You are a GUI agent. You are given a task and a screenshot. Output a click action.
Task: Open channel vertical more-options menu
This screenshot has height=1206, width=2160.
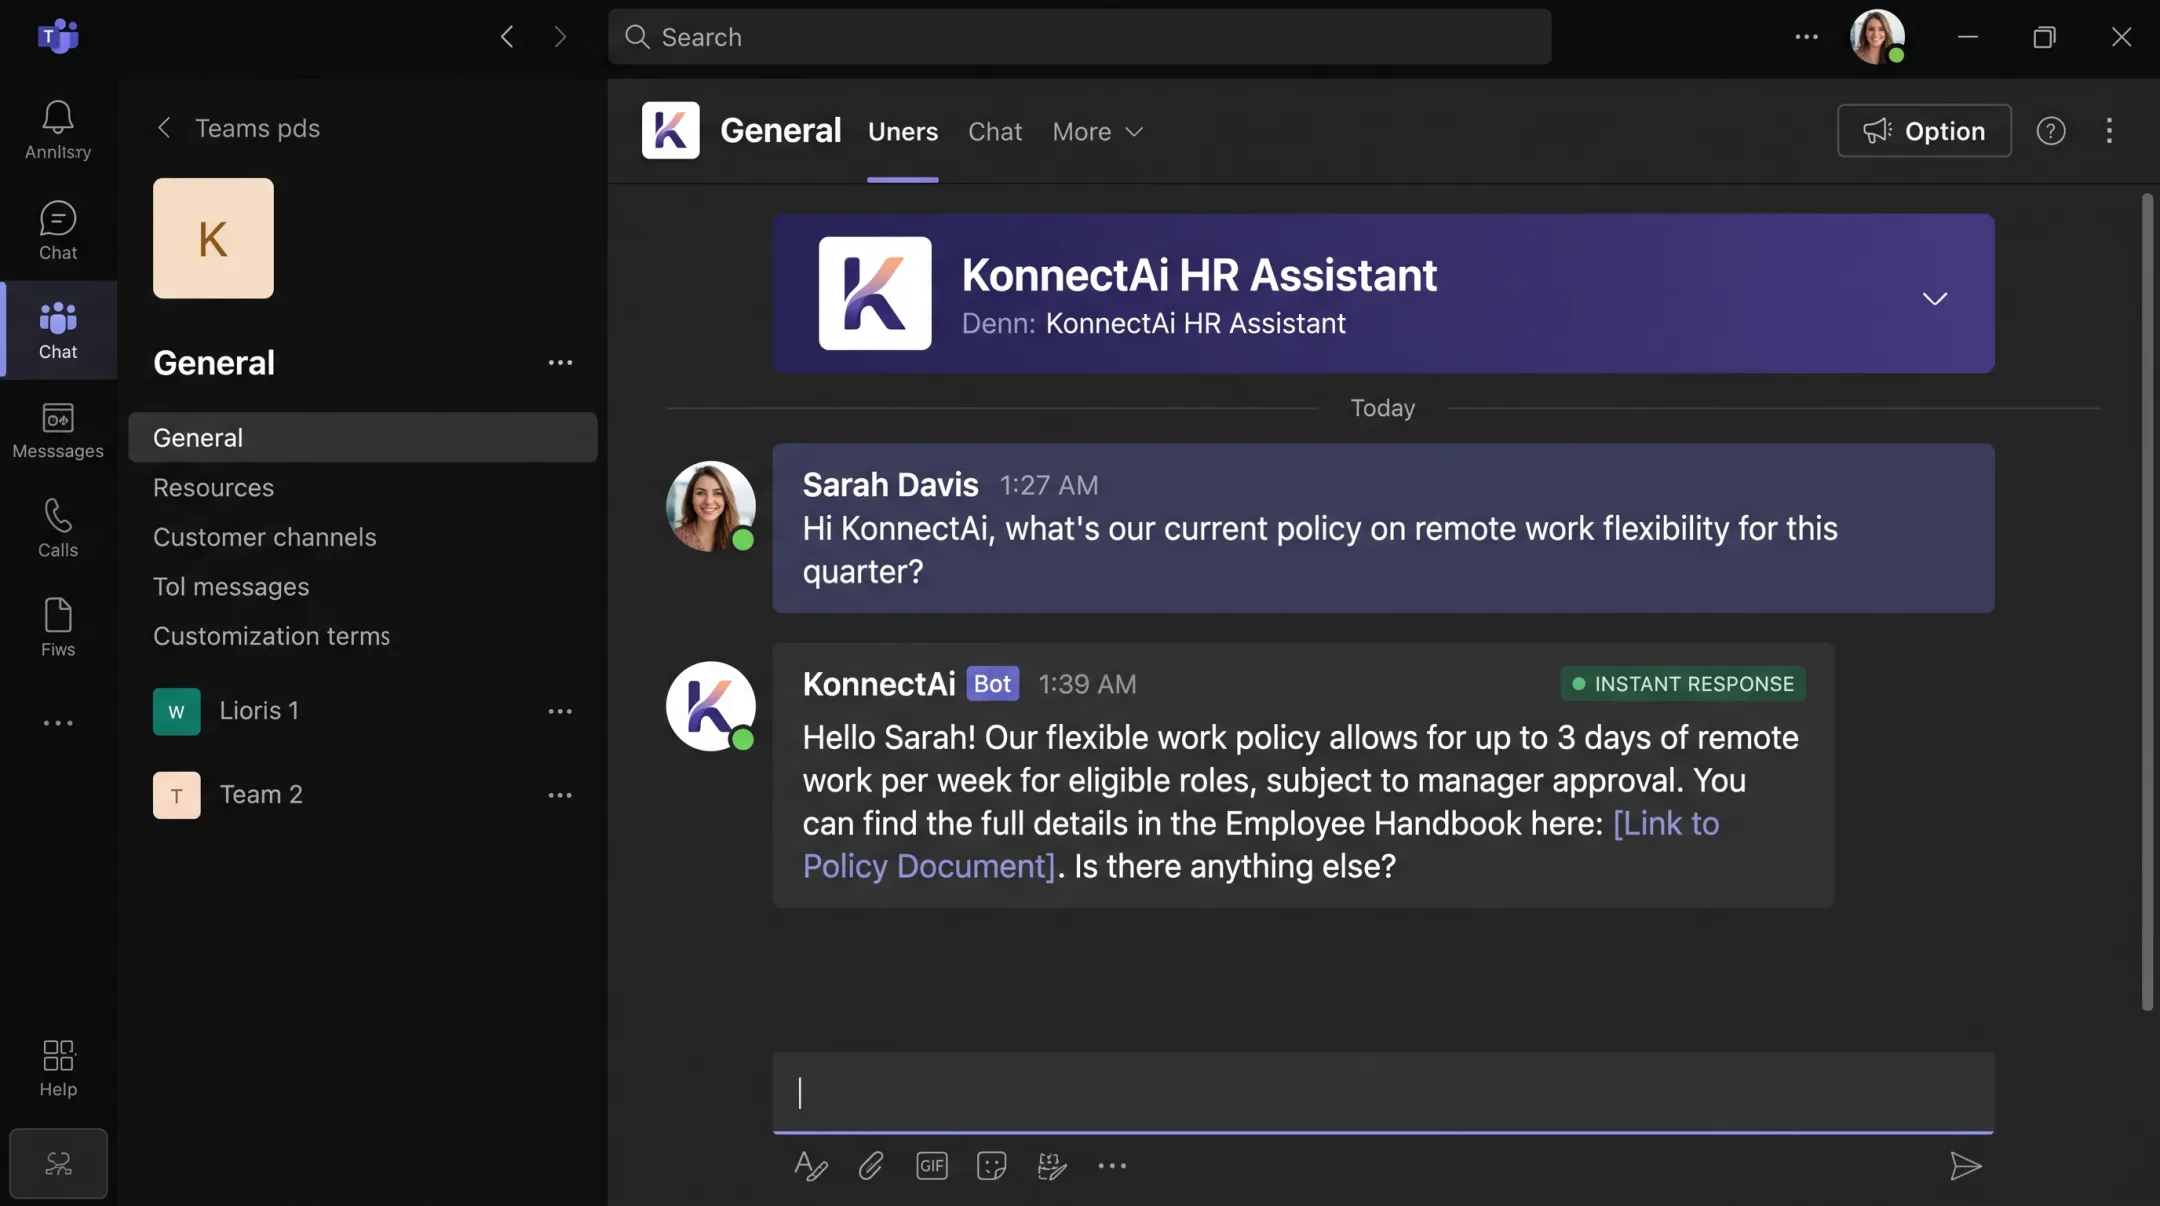coord(2109,131)
